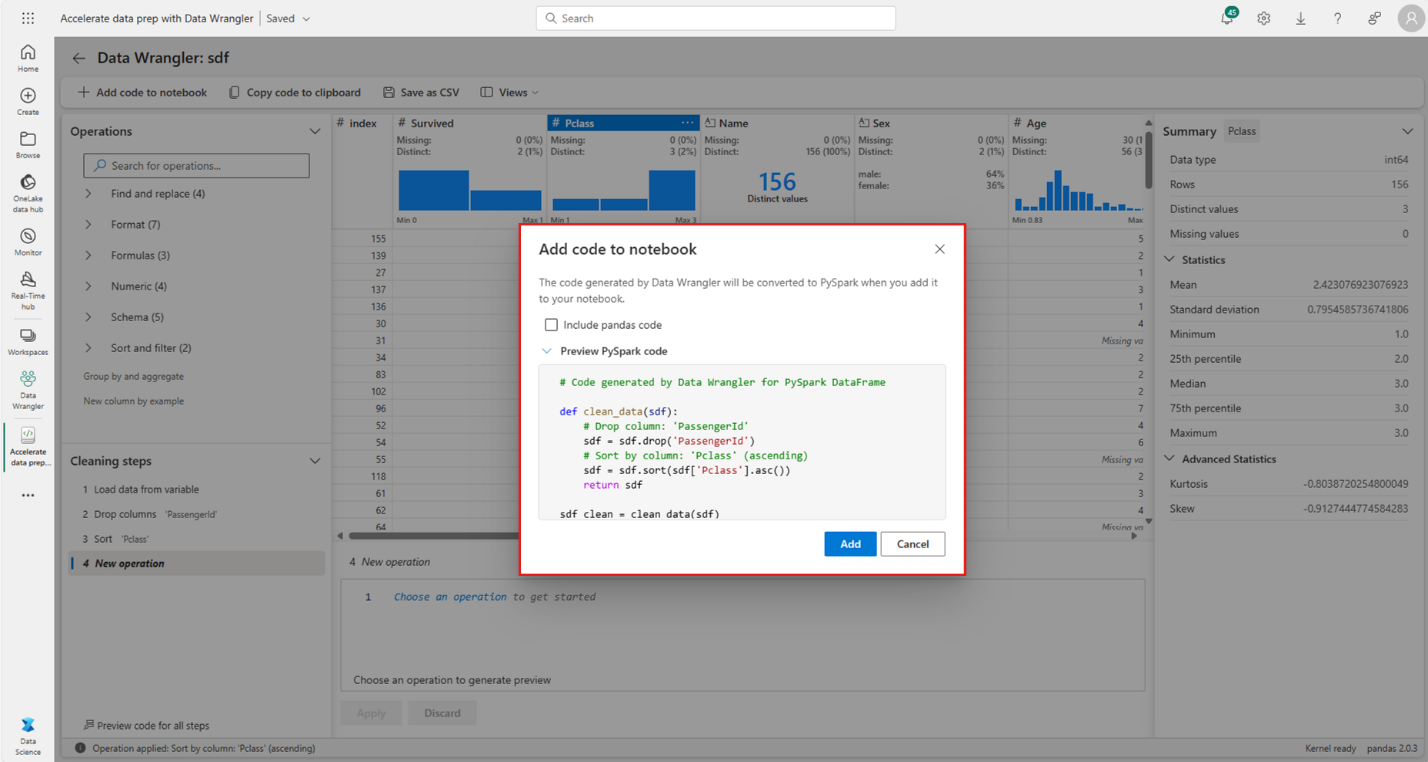Close the Add code to notebook dialog
1428x762 pixels.
(939, 249)
